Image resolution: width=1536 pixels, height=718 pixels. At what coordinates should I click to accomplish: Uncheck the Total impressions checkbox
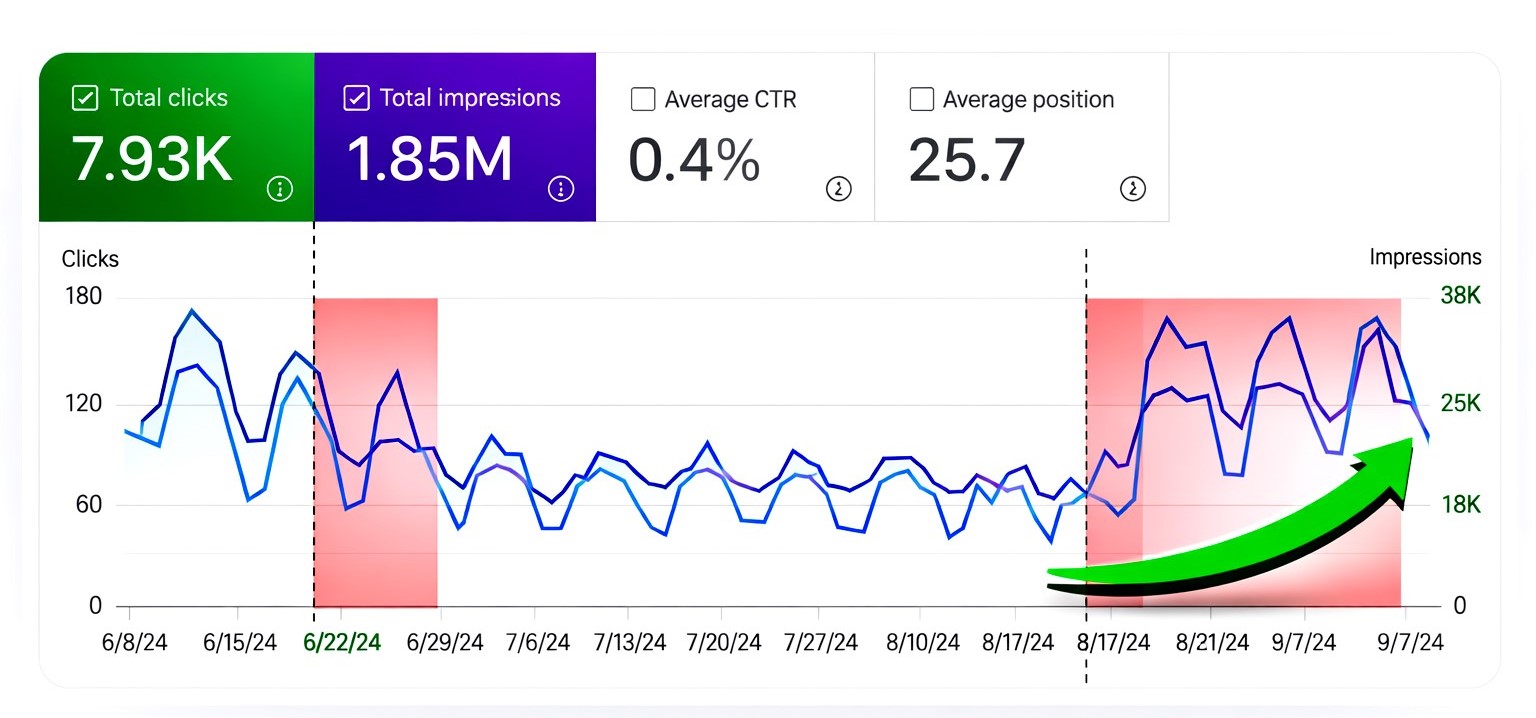click(355, 98)
